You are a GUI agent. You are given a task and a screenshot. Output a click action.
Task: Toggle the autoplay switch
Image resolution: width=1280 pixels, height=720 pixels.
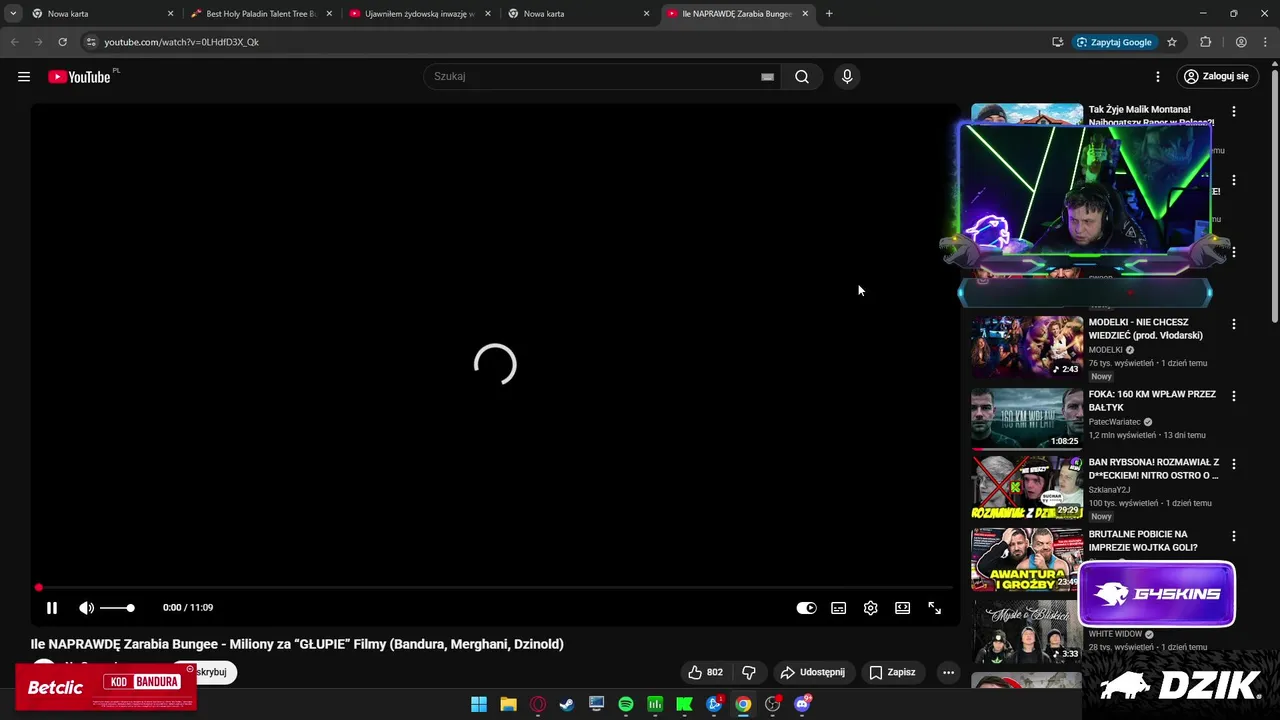(x=806, y=608)
